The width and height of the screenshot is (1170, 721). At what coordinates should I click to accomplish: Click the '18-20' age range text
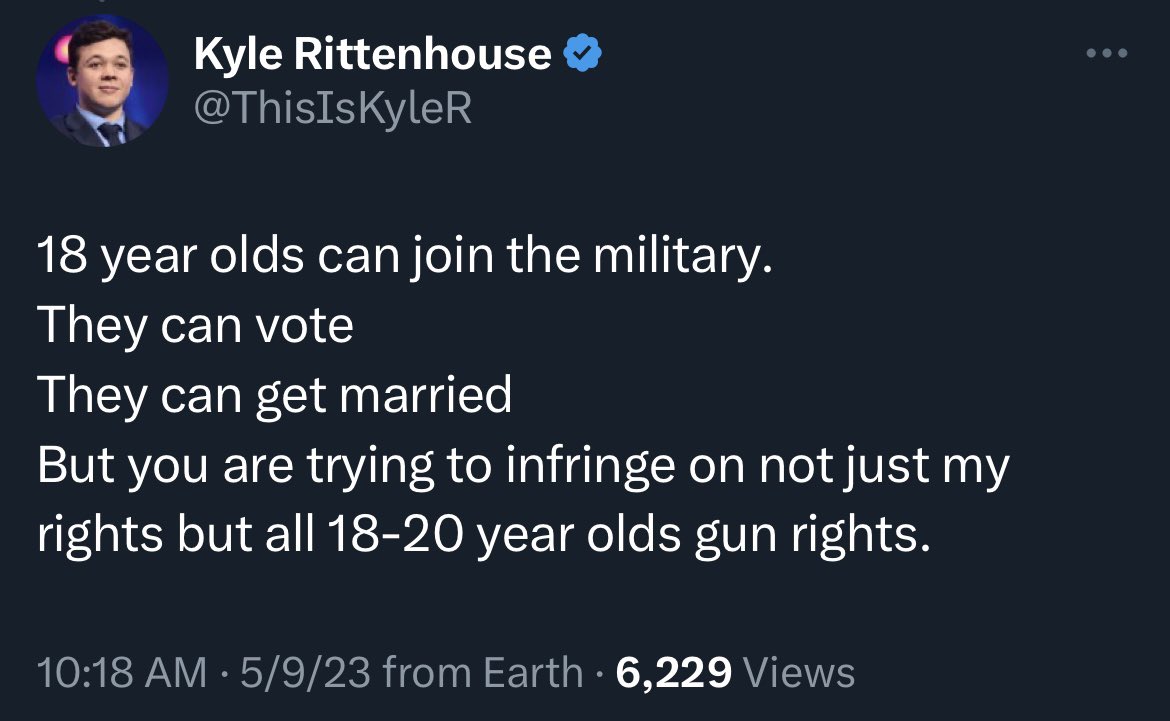click(x=395, y=534)
